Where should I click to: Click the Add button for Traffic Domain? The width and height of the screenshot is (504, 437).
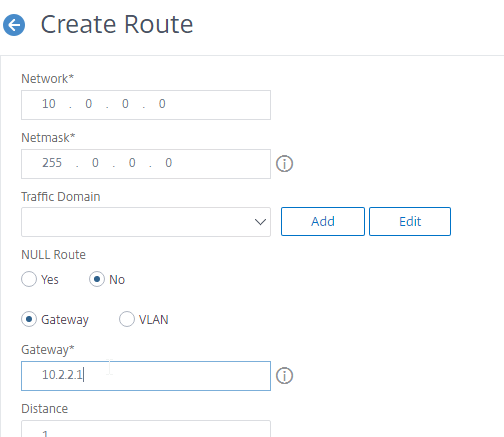tap(323, 222)
